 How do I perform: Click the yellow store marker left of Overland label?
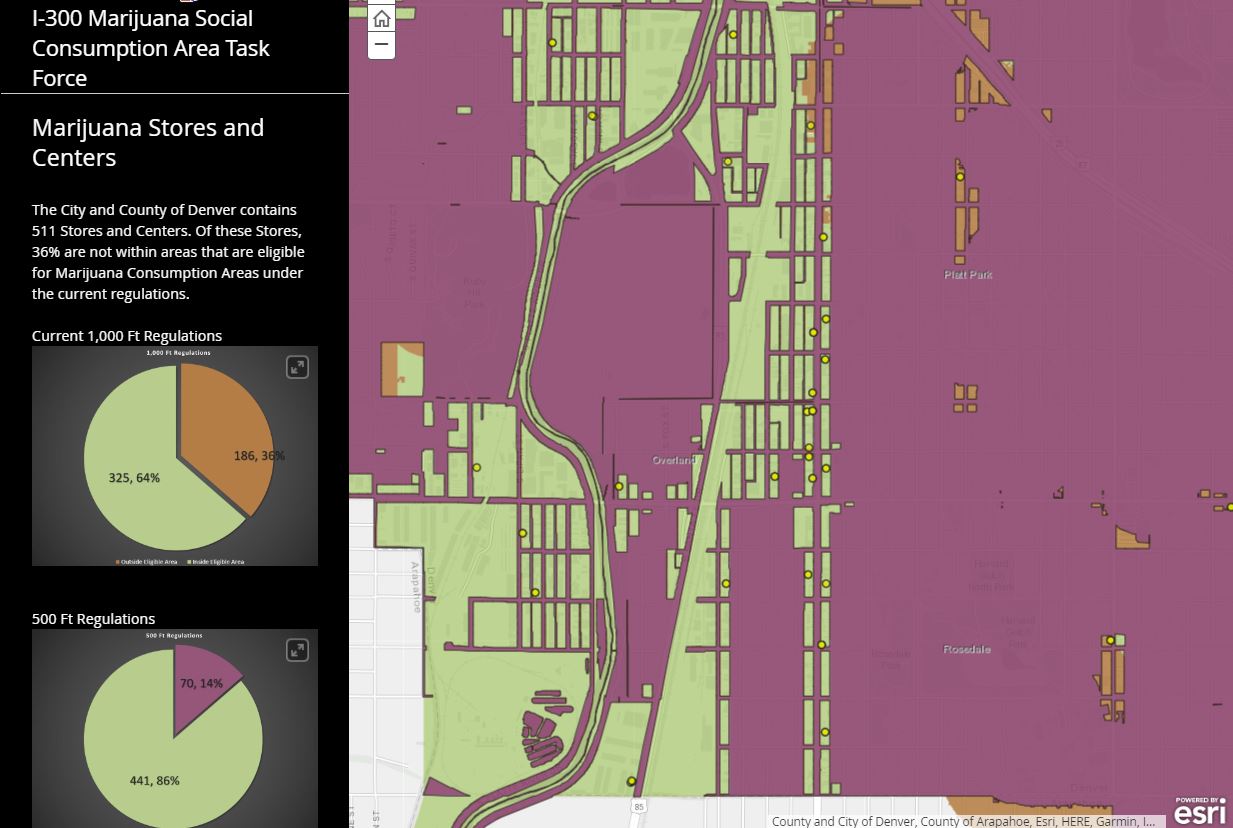(619, 487)
